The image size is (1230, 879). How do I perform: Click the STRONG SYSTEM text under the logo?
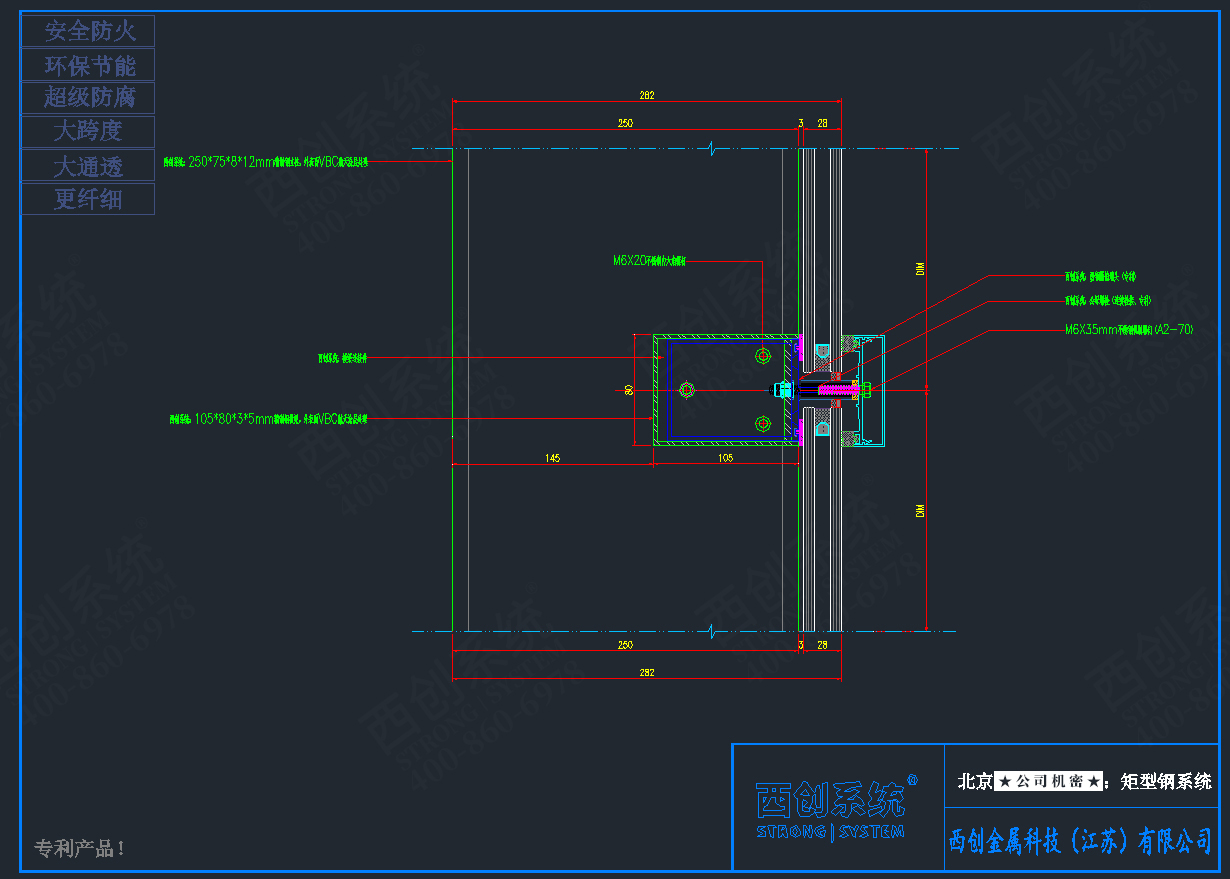pos(830,832)
